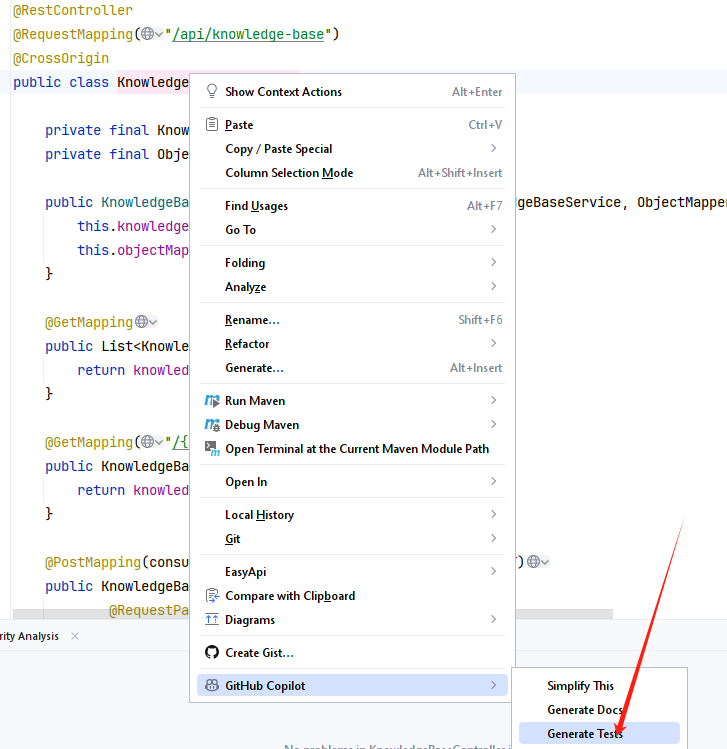Click the globe icon on the @PostMapping line
The height and width of the screenshot is (749, 727).
[534, 562]
